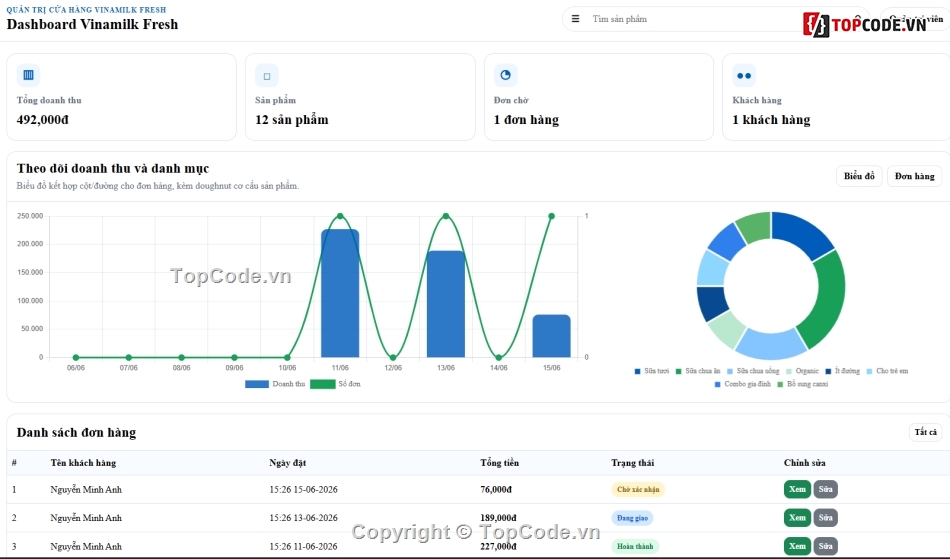The height and width of the screenshot is (559, 950).
Task: Click the large green doughnut segment
Action: pyautogui.click(x=827, y=300)
